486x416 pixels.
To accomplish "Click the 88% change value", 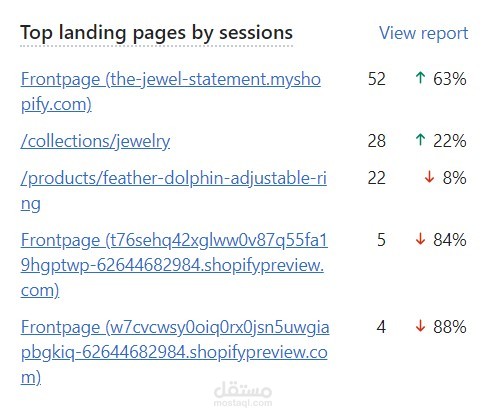I will pos(450,327).
